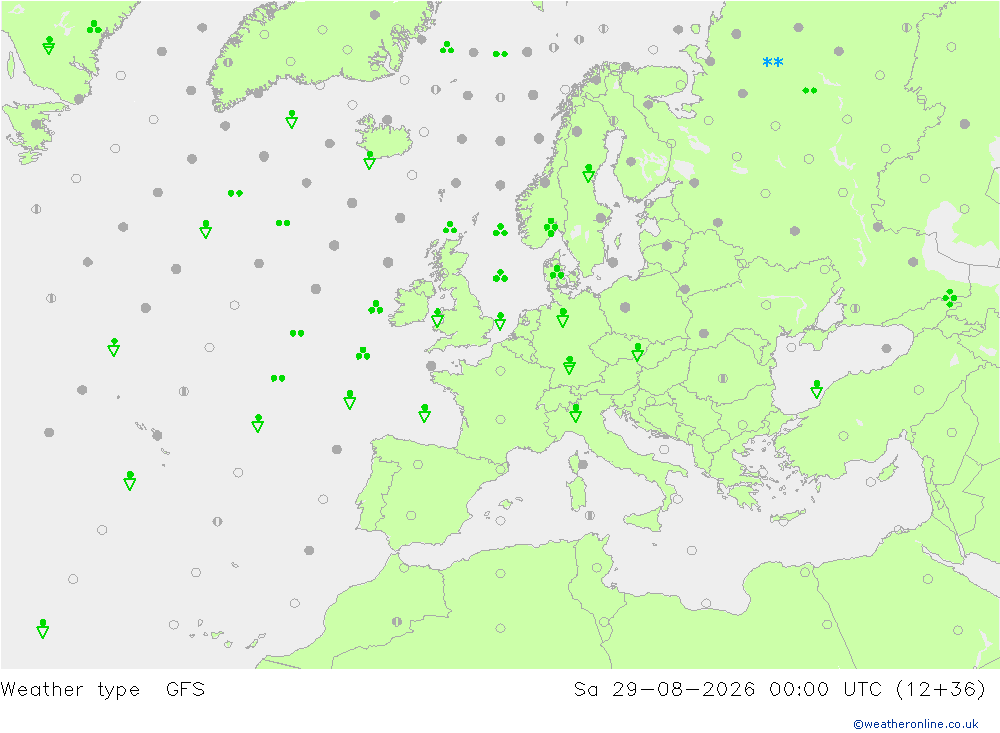Click the shower symbol over Sweden
Viewport: 1000px width, 733px height.
[x=588, y=174]
